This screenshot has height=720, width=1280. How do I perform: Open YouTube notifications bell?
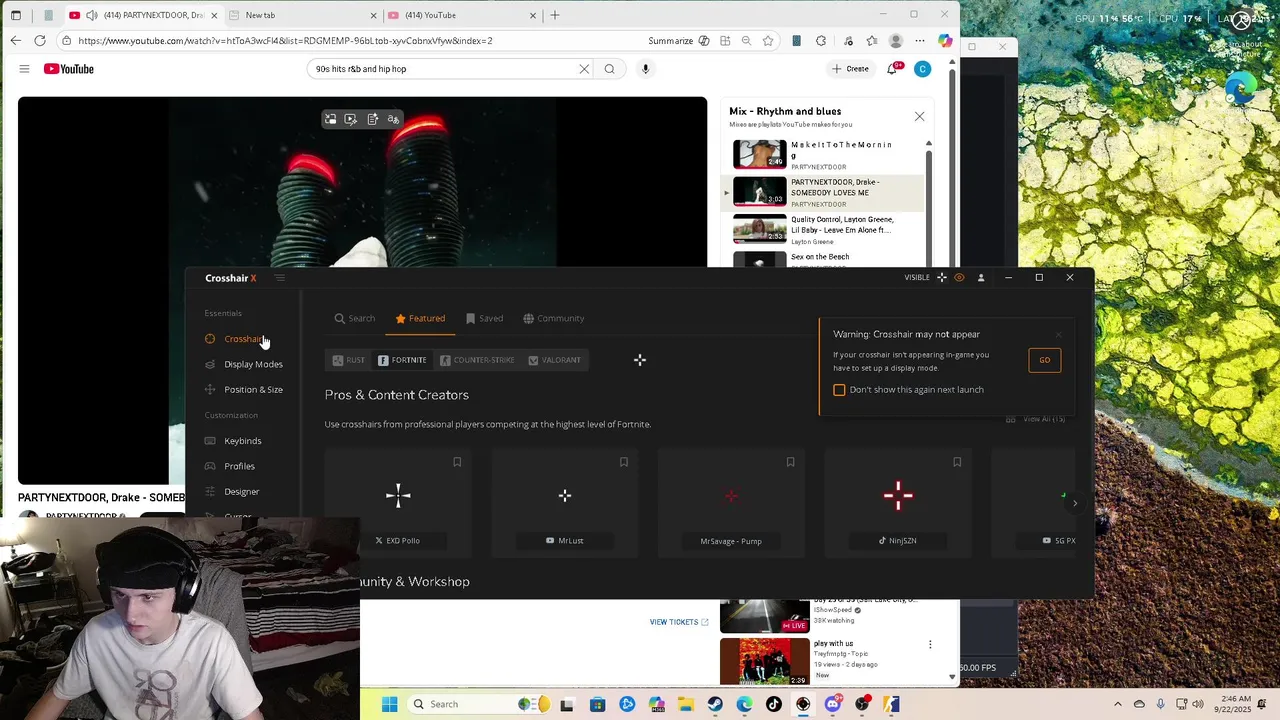(892, 69)
